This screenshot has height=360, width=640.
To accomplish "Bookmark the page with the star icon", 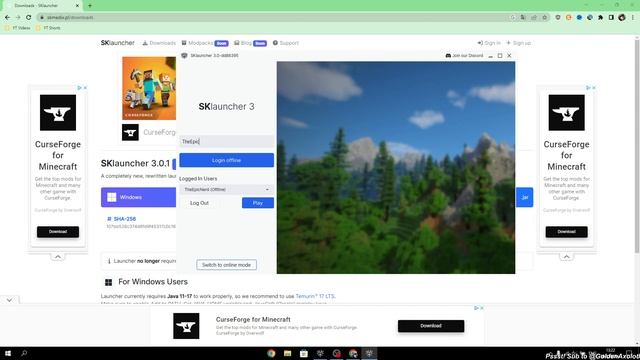I will [x=544, y=18].
